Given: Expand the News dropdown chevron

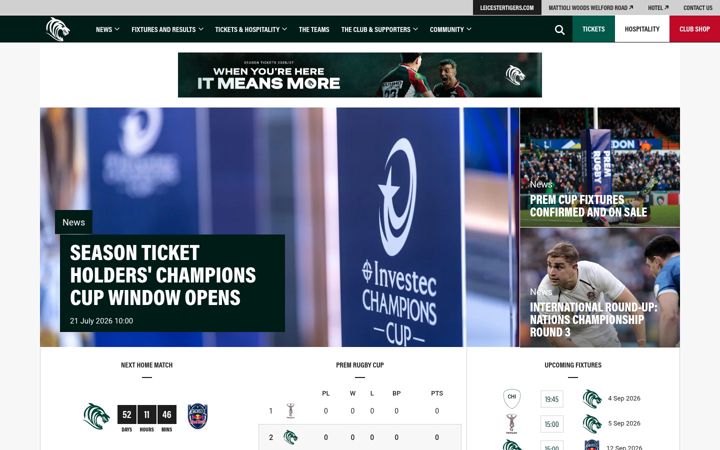Looking at the screenshot, I should (x=117, y=29).
